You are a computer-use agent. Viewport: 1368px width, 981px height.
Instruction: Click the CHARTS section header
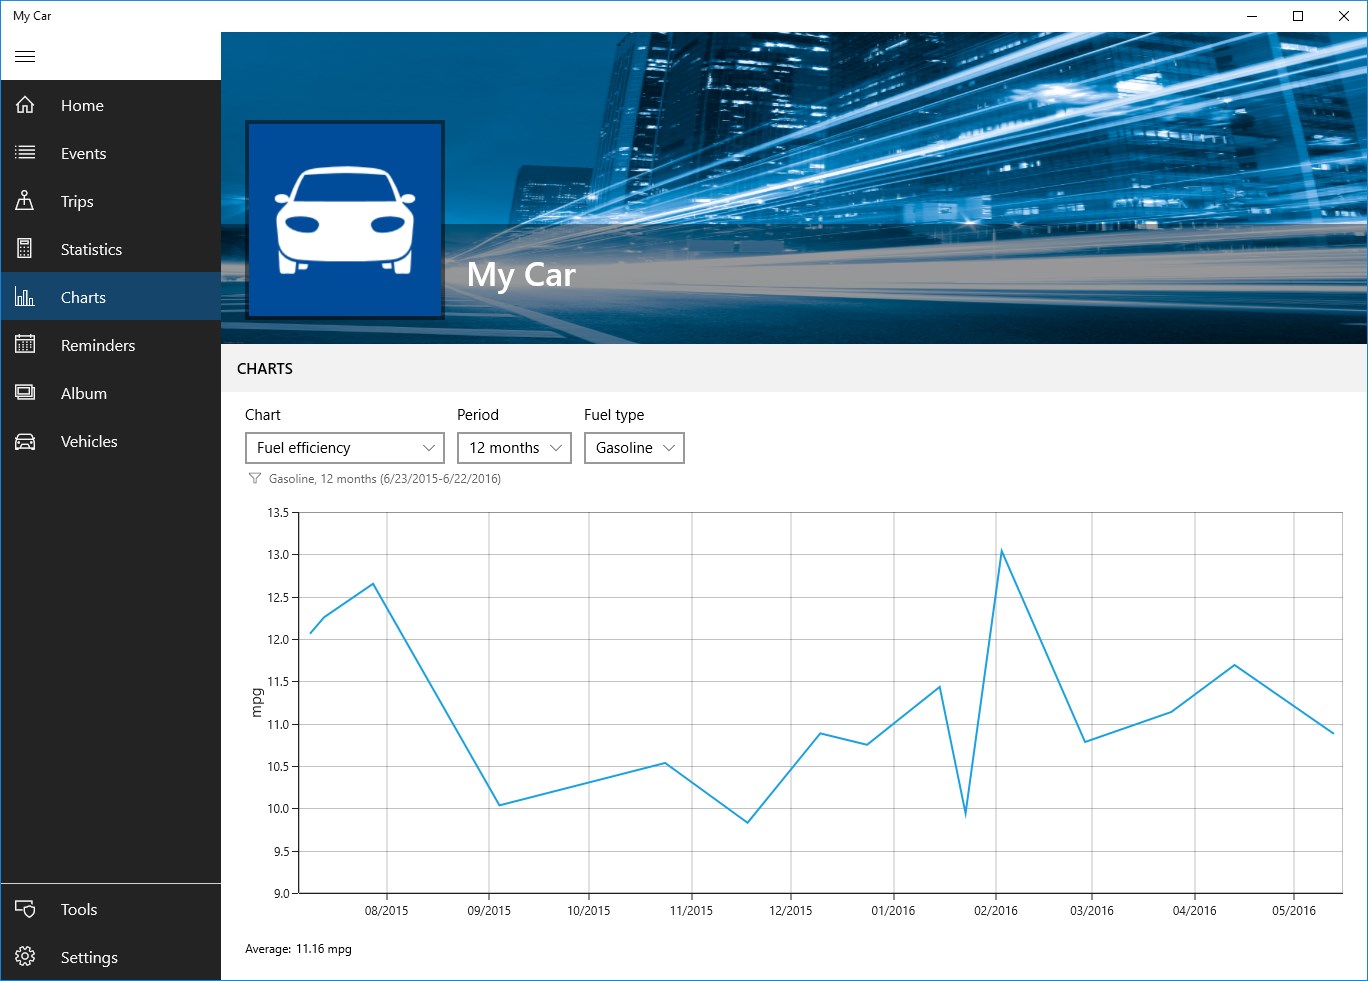[x=265, y=368]
